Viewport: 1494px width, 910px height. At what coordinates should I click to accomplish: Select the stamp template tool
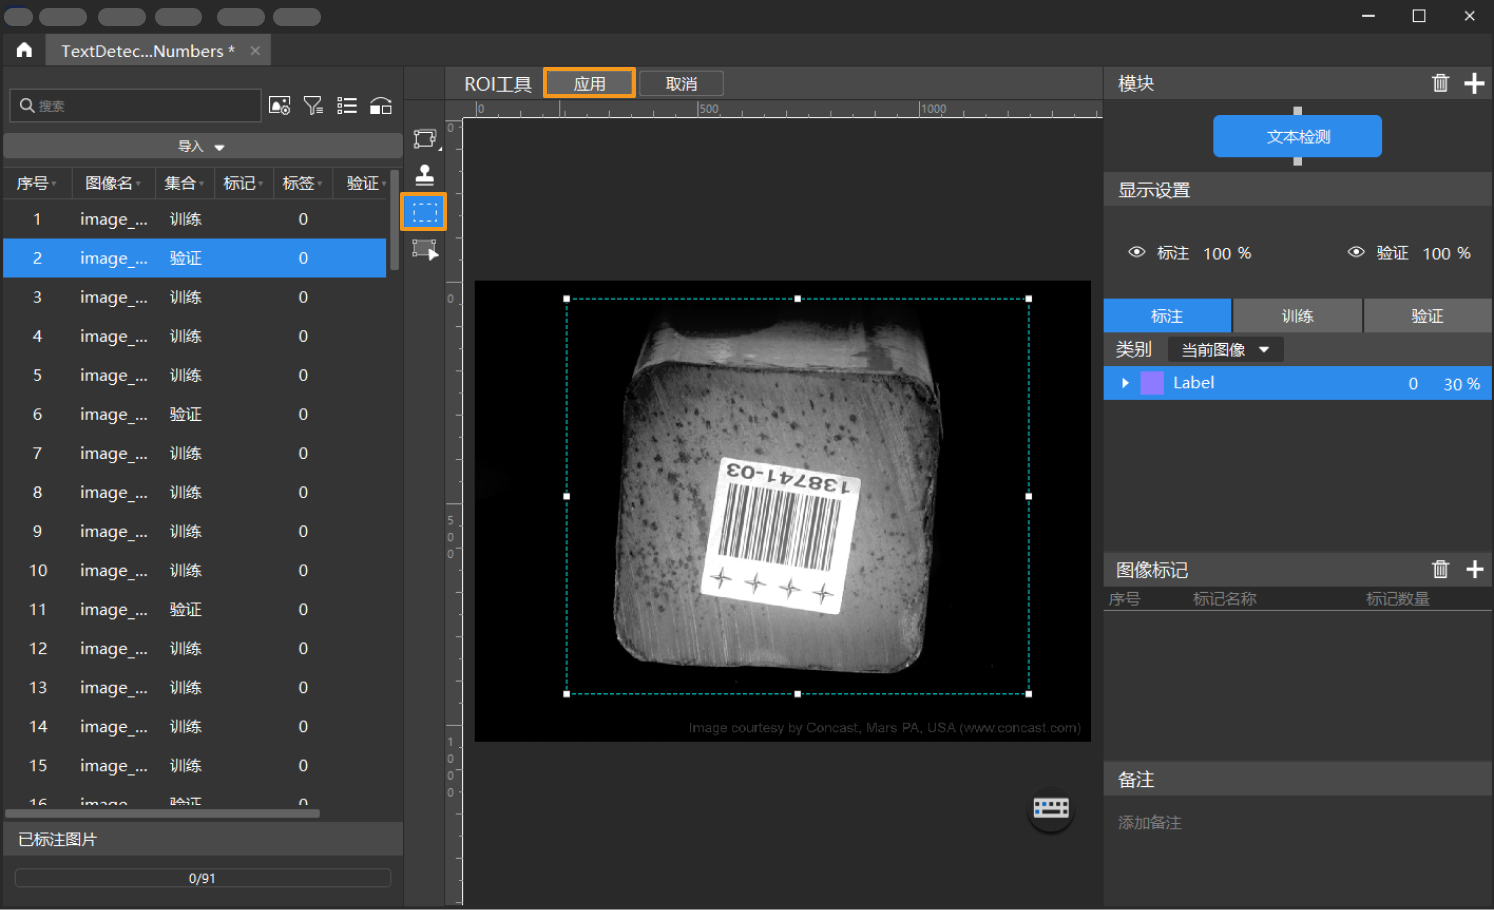pos(425,175)
